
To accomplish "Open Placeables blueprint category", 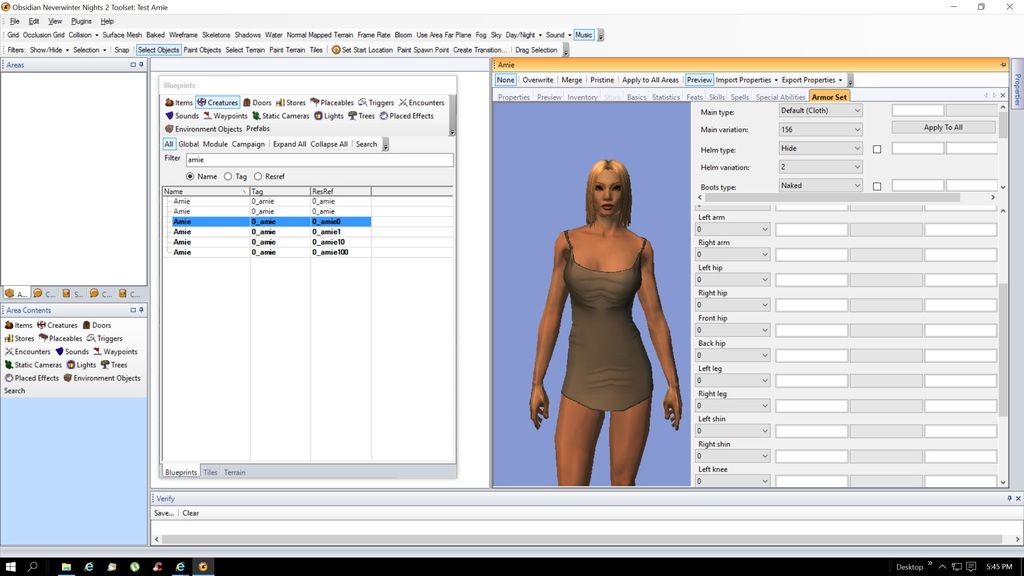I will 332,102.
